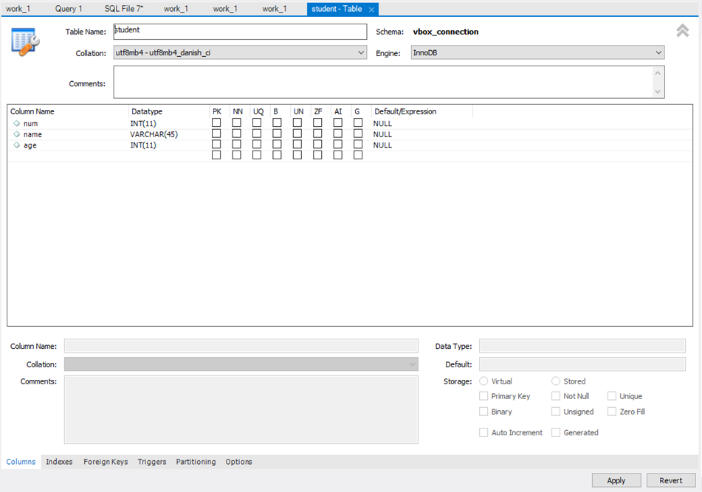Screen dimensions: 702x492
Task: Click the diamond icon beside num column
Action: (x=17, y=123)
